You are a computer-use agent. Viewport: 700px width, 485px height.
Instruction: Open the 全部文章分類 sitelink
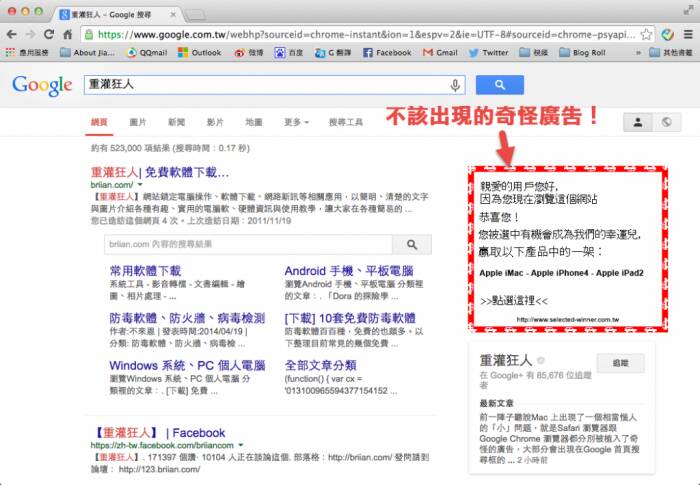click(x=321, y=365)
